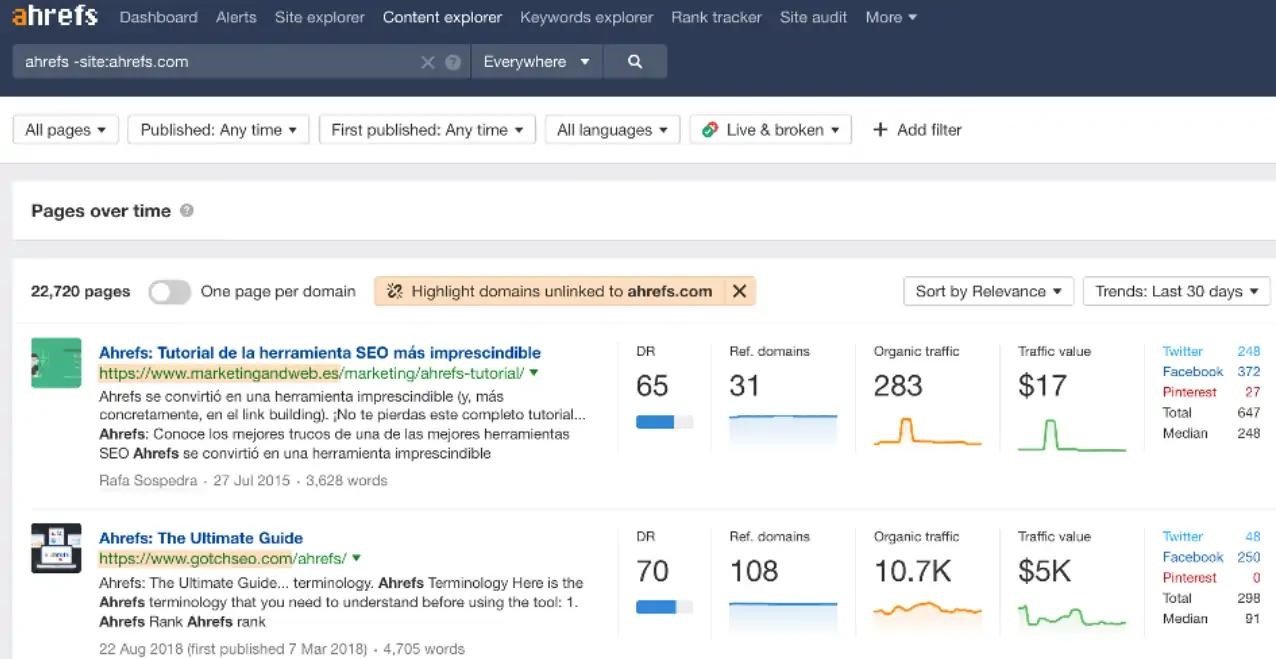Click the search query input field

pos(215,62)
